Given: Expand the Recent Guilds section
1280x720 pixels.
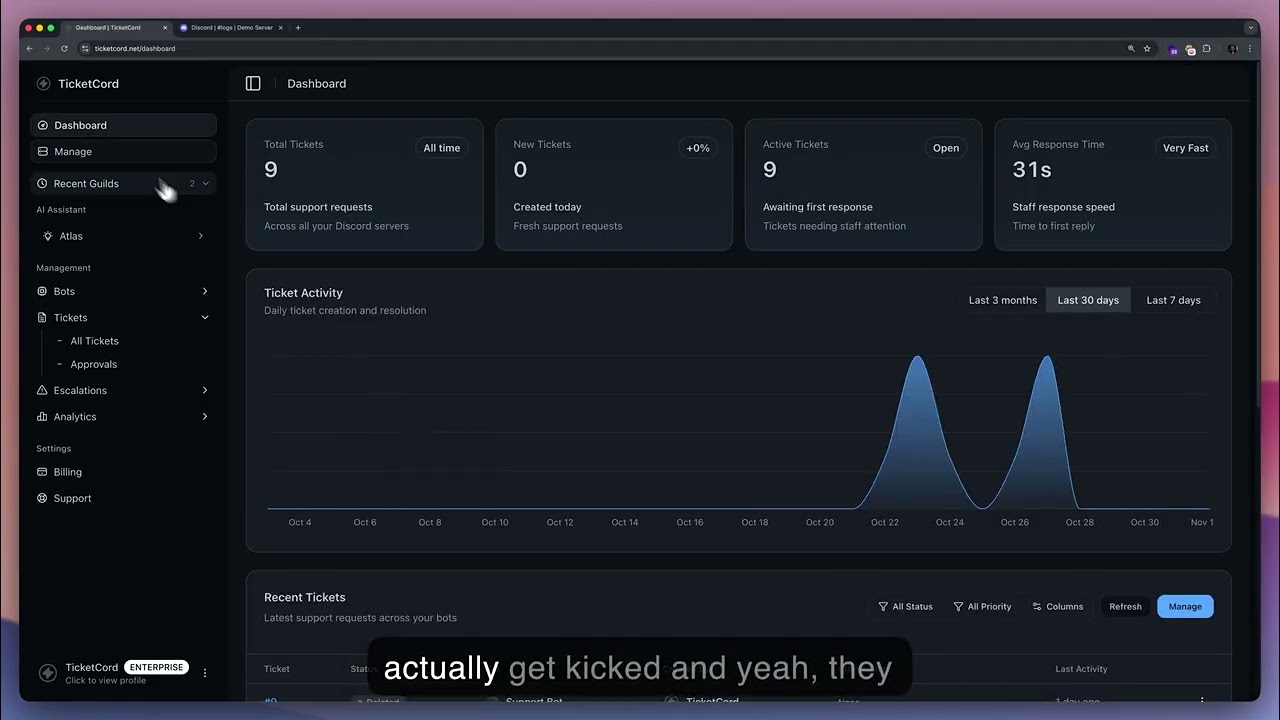Looking at the screenshot, I should 123,184.
